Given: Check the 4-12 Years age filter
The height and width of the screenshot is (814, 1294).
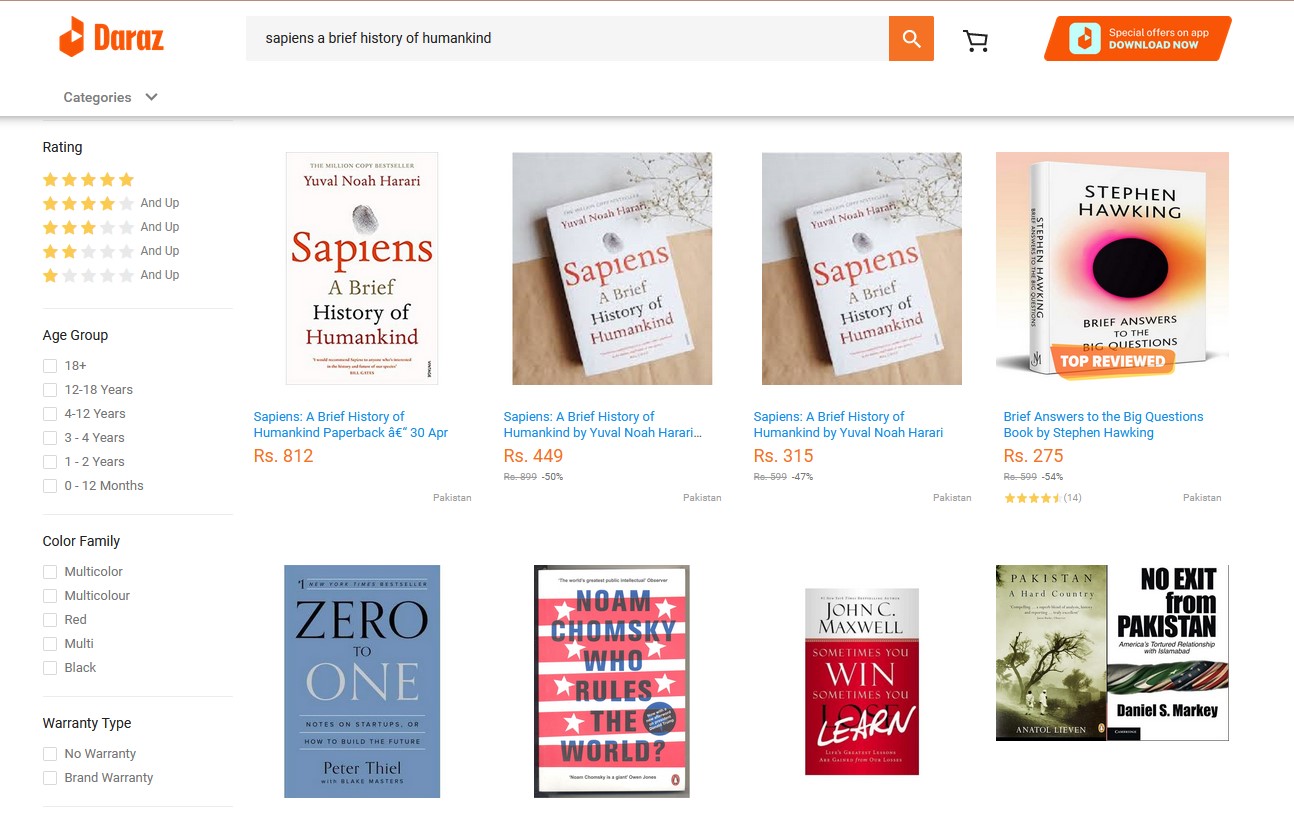Looking at the screenshot, I should [x=50, y=414].
